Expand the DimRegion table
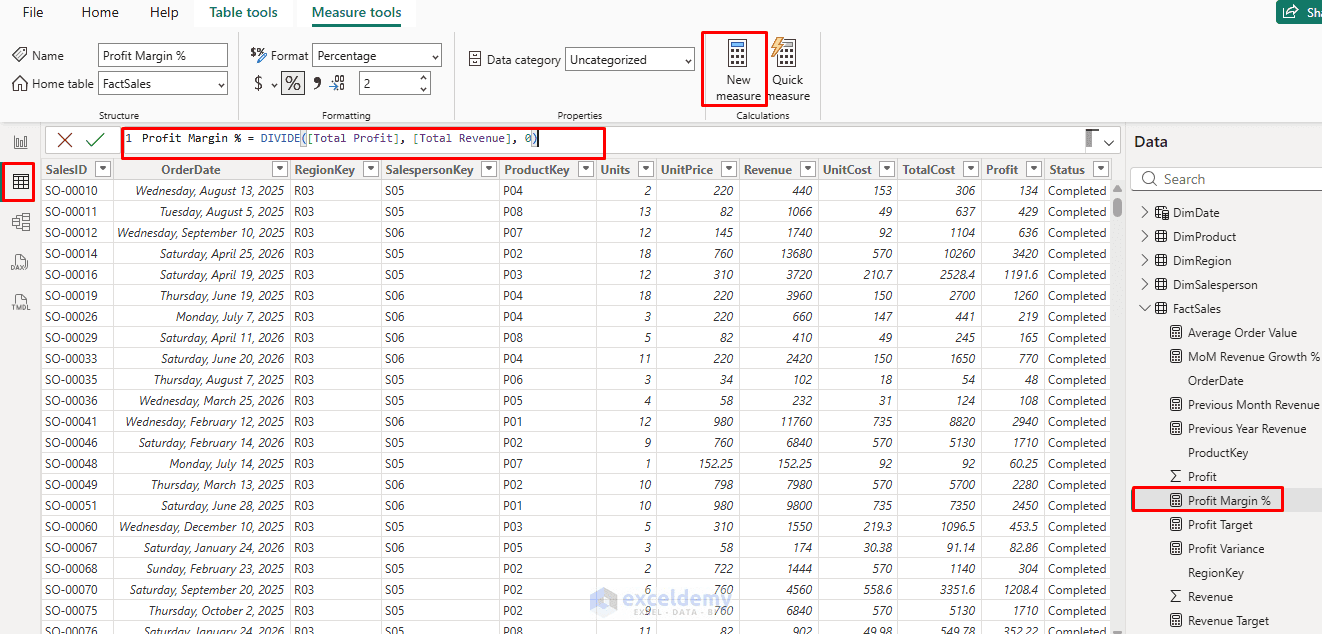 pyautogui.click(x=1145, y=261)
